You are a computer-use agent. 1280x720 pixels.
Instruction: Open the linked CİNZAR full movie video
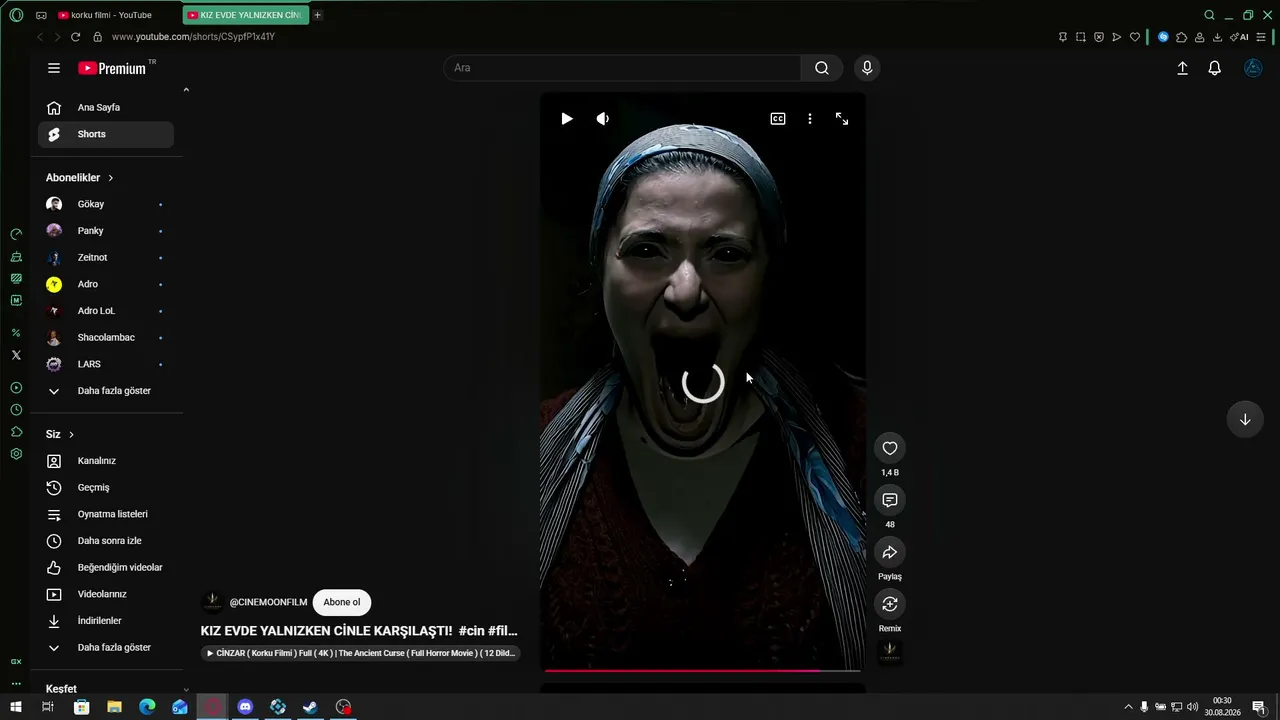pos(361,653)
